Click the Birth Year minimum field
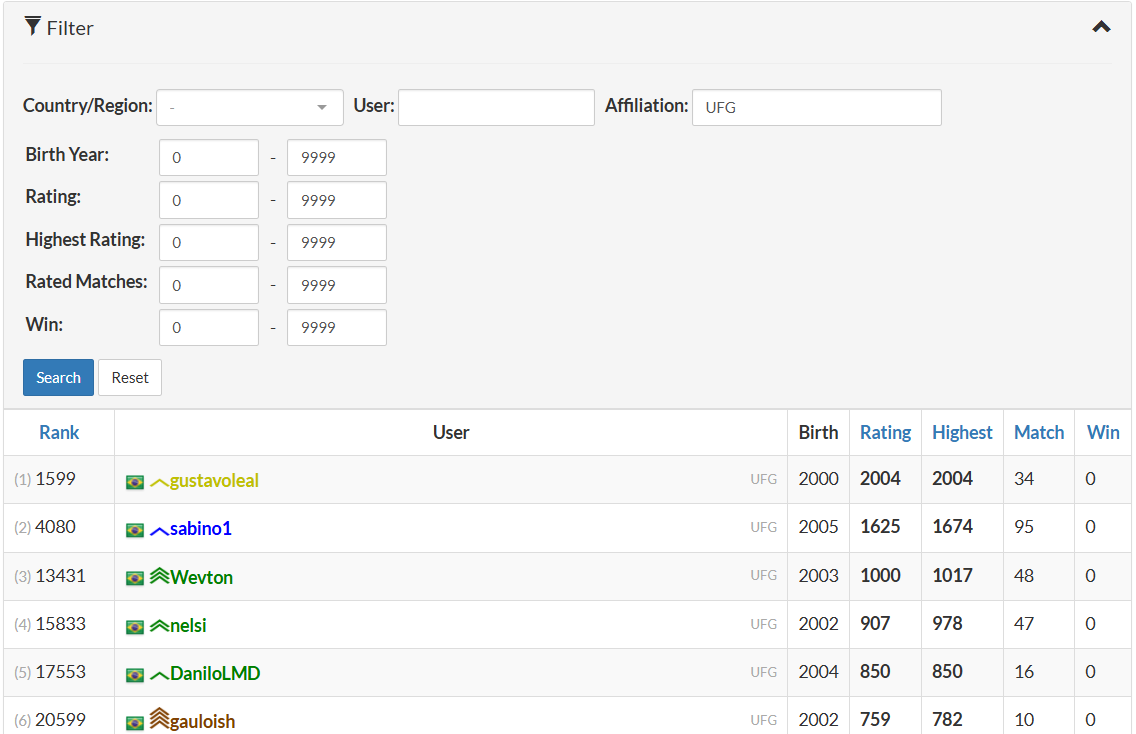Image resolution: width=1136 pixels, height=734 pixels. click(x=208, y=158)
